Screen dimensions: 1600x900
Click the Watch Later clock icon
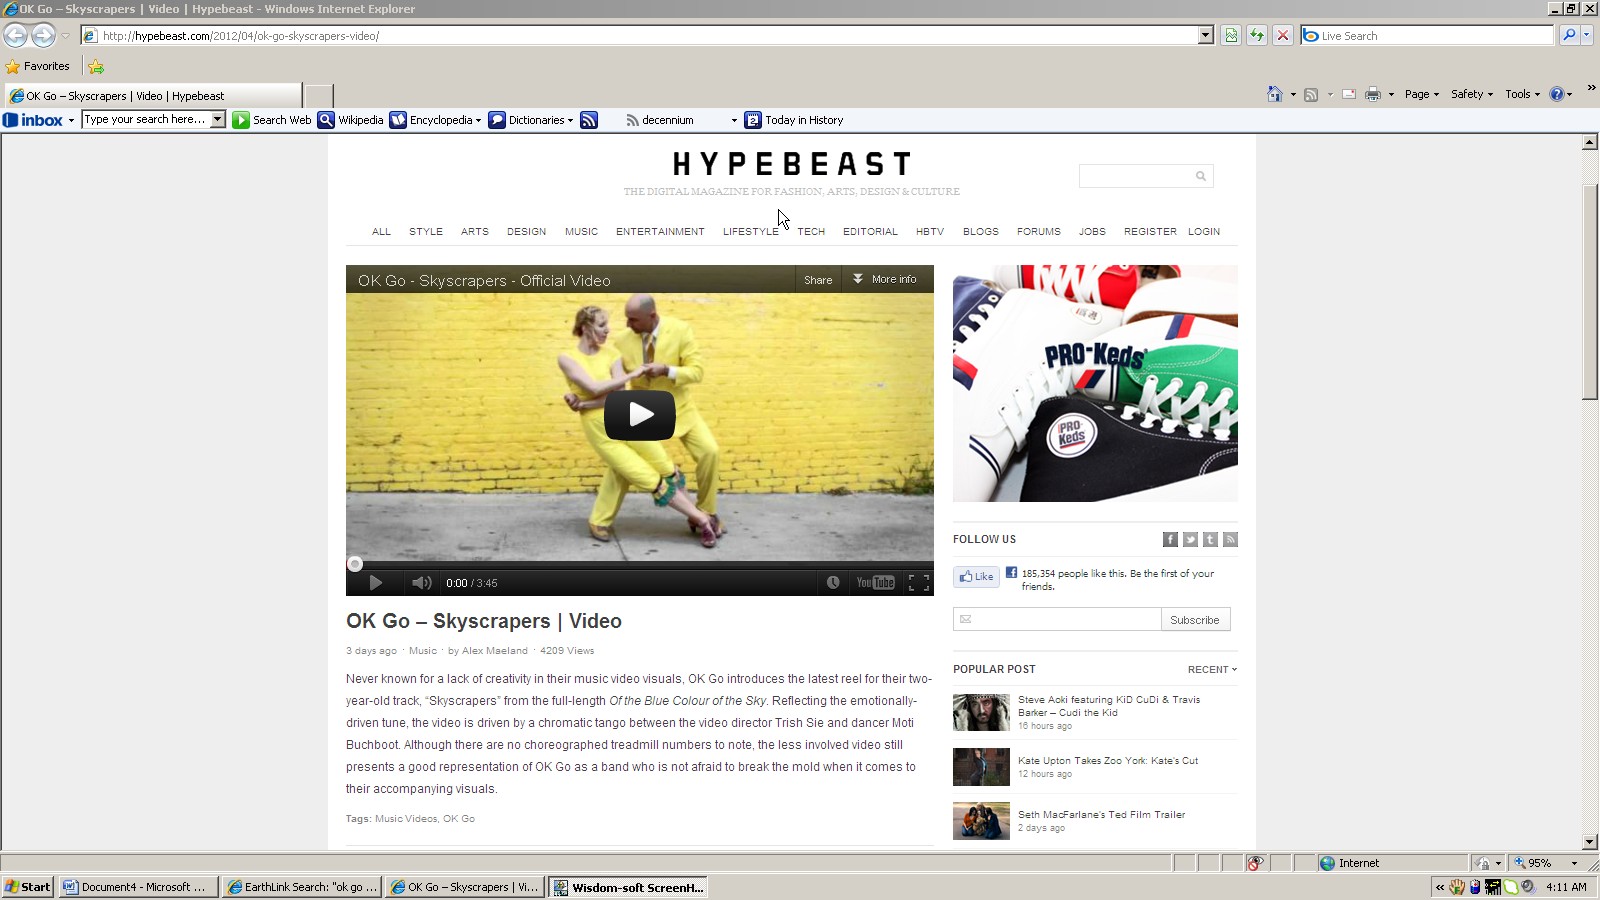(833, 583)
